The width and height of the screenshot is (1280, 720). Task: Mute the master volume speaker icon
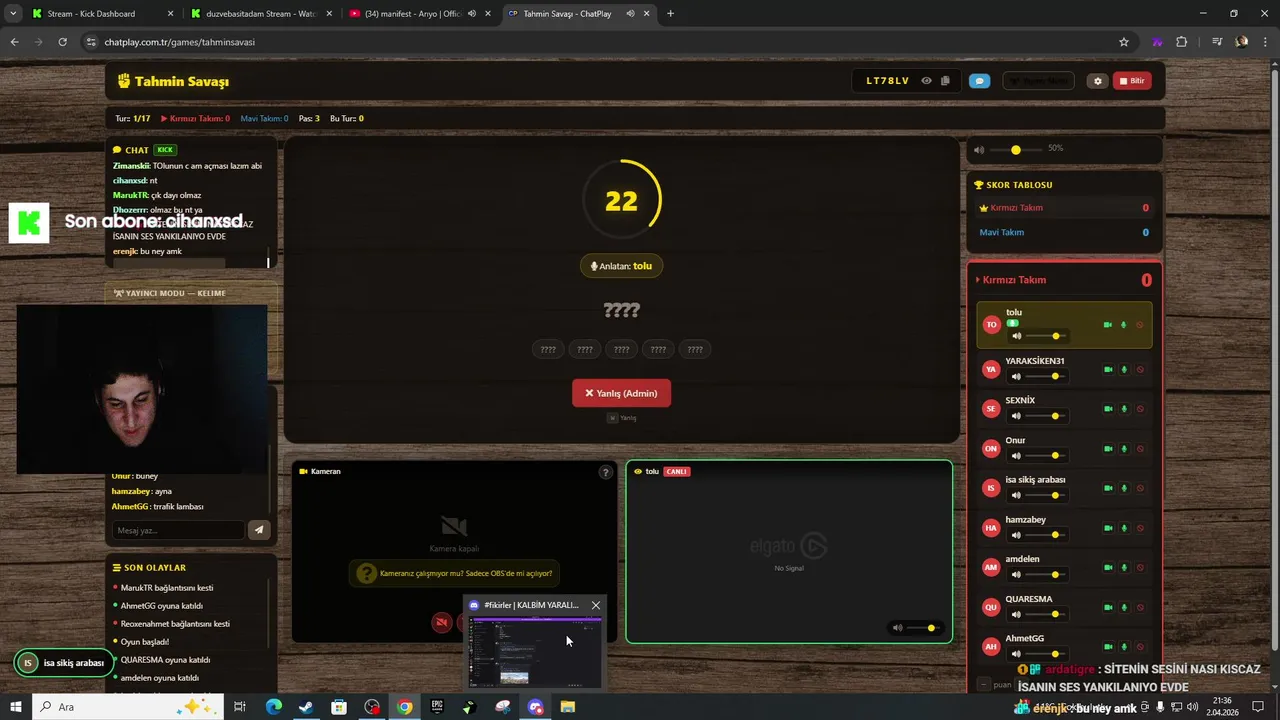pyautogui.click(x=979, y=149)
